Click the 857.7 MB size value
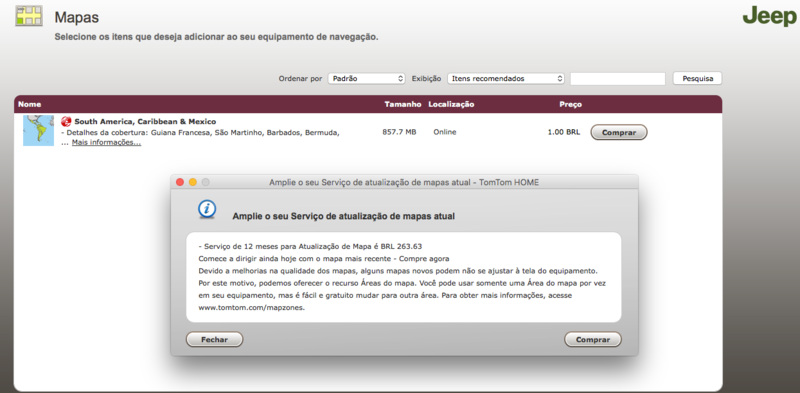This screenshot has height=393, width=800. [x=399, y=132]
